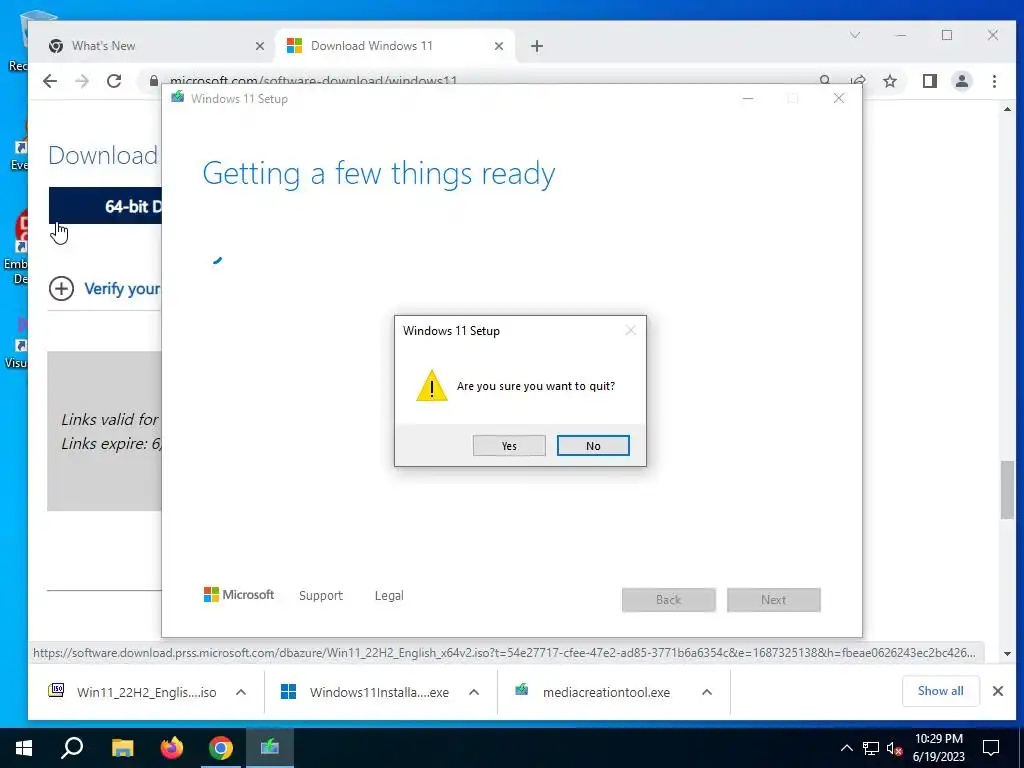The width and height of the screenshot is (1024, 768).
Task: Bookmark this page with the star icon
Action: click(x=889, y=81)
